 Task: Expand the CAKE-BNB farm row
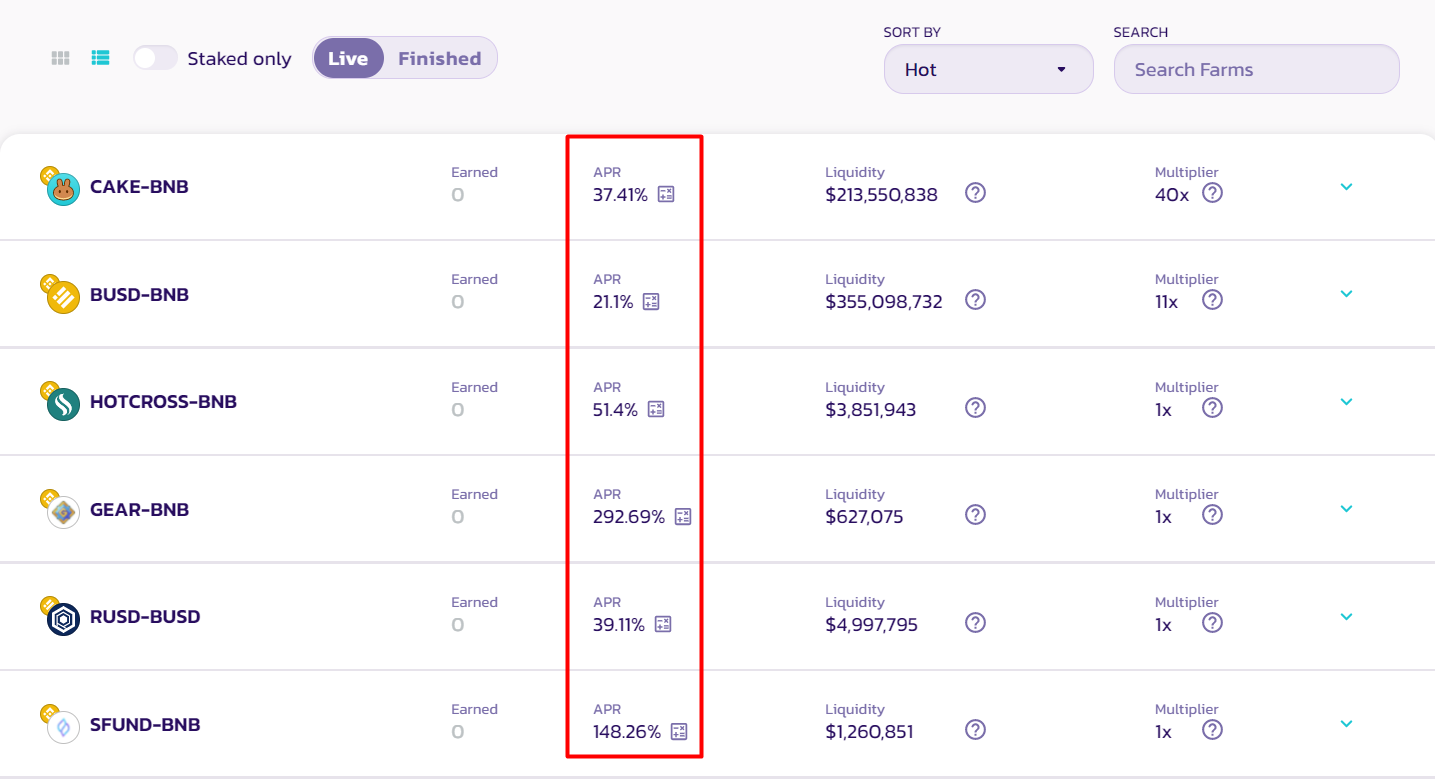click(1346, 187)
